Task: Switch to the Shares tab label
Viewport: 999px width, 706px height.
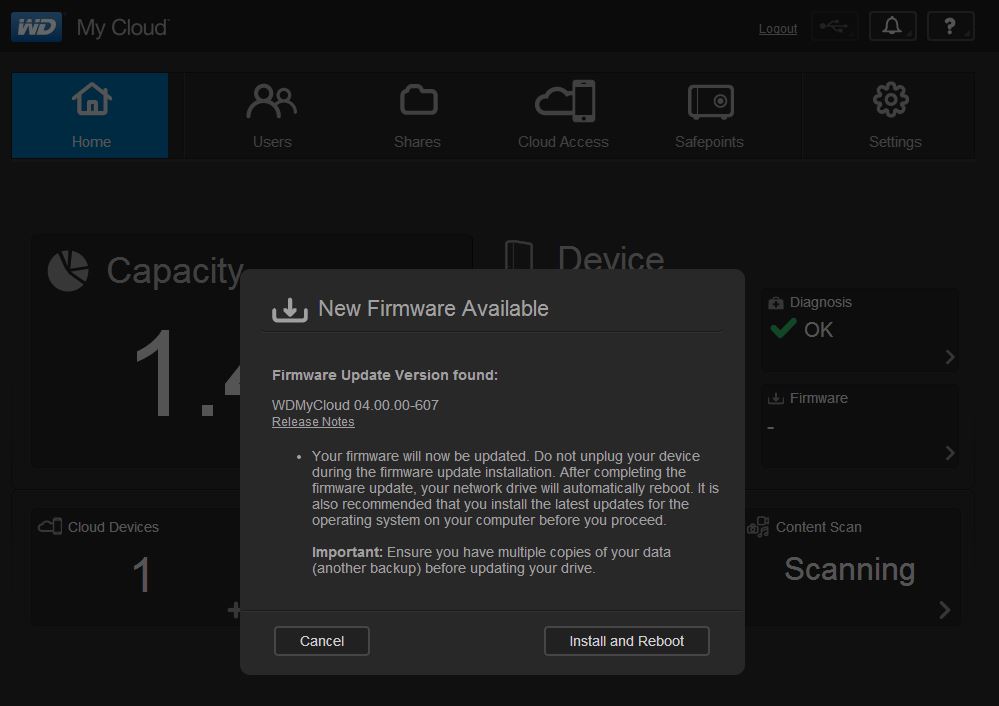Action: click(x=417, y=141)
